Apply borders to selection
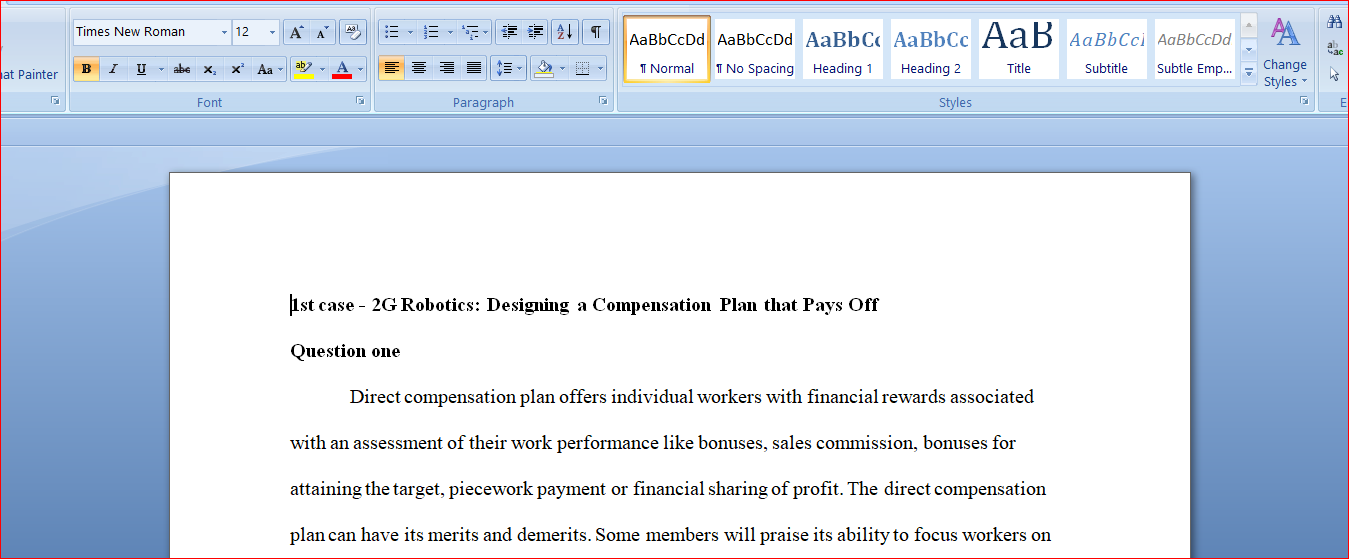Screen dimensions: 1349x559 582,69
